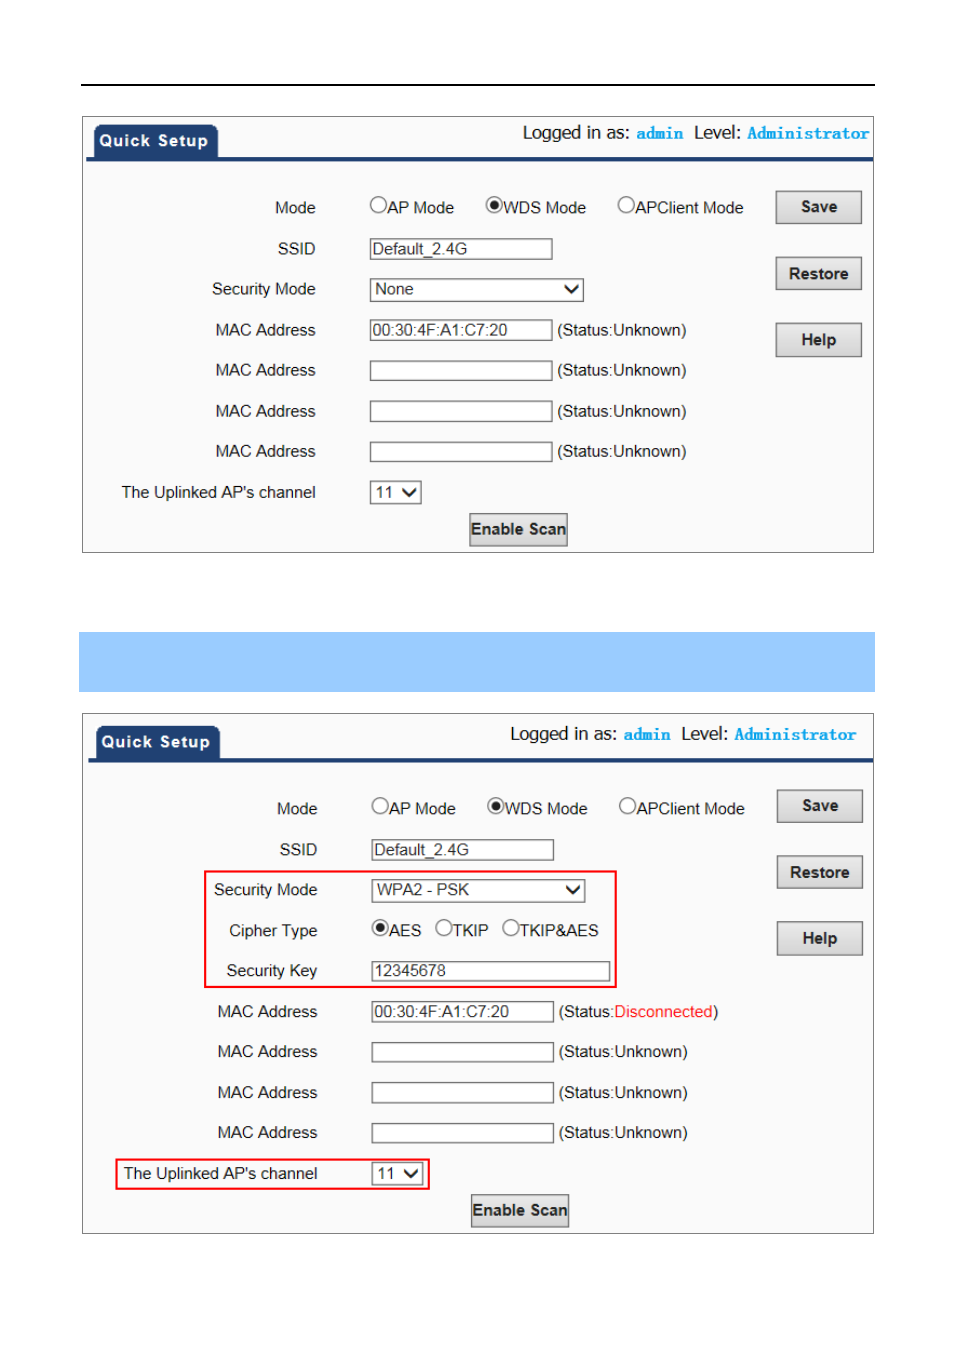Image resolution: width=954 pixels, height=1350 pixels.
Task: Select AP Mode in the None-security panel
Action: coord(378,205)
